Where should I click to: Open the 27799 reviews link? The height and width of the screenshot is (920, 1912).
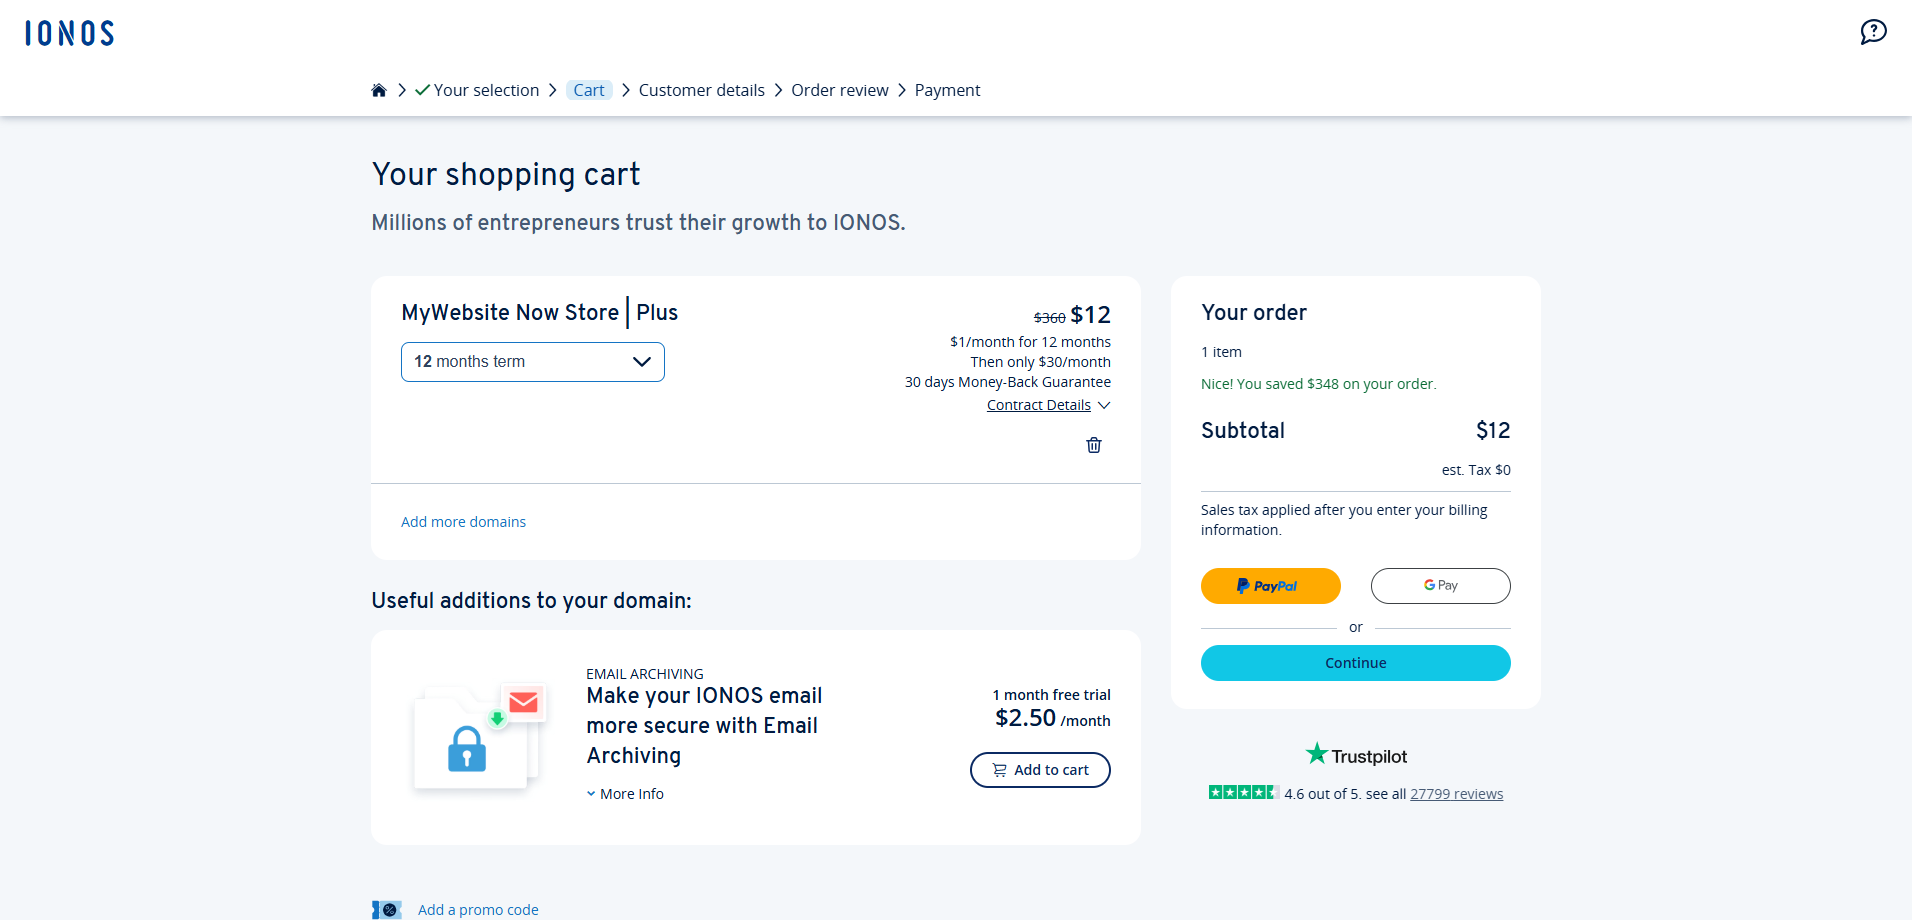pos(1456,793)
